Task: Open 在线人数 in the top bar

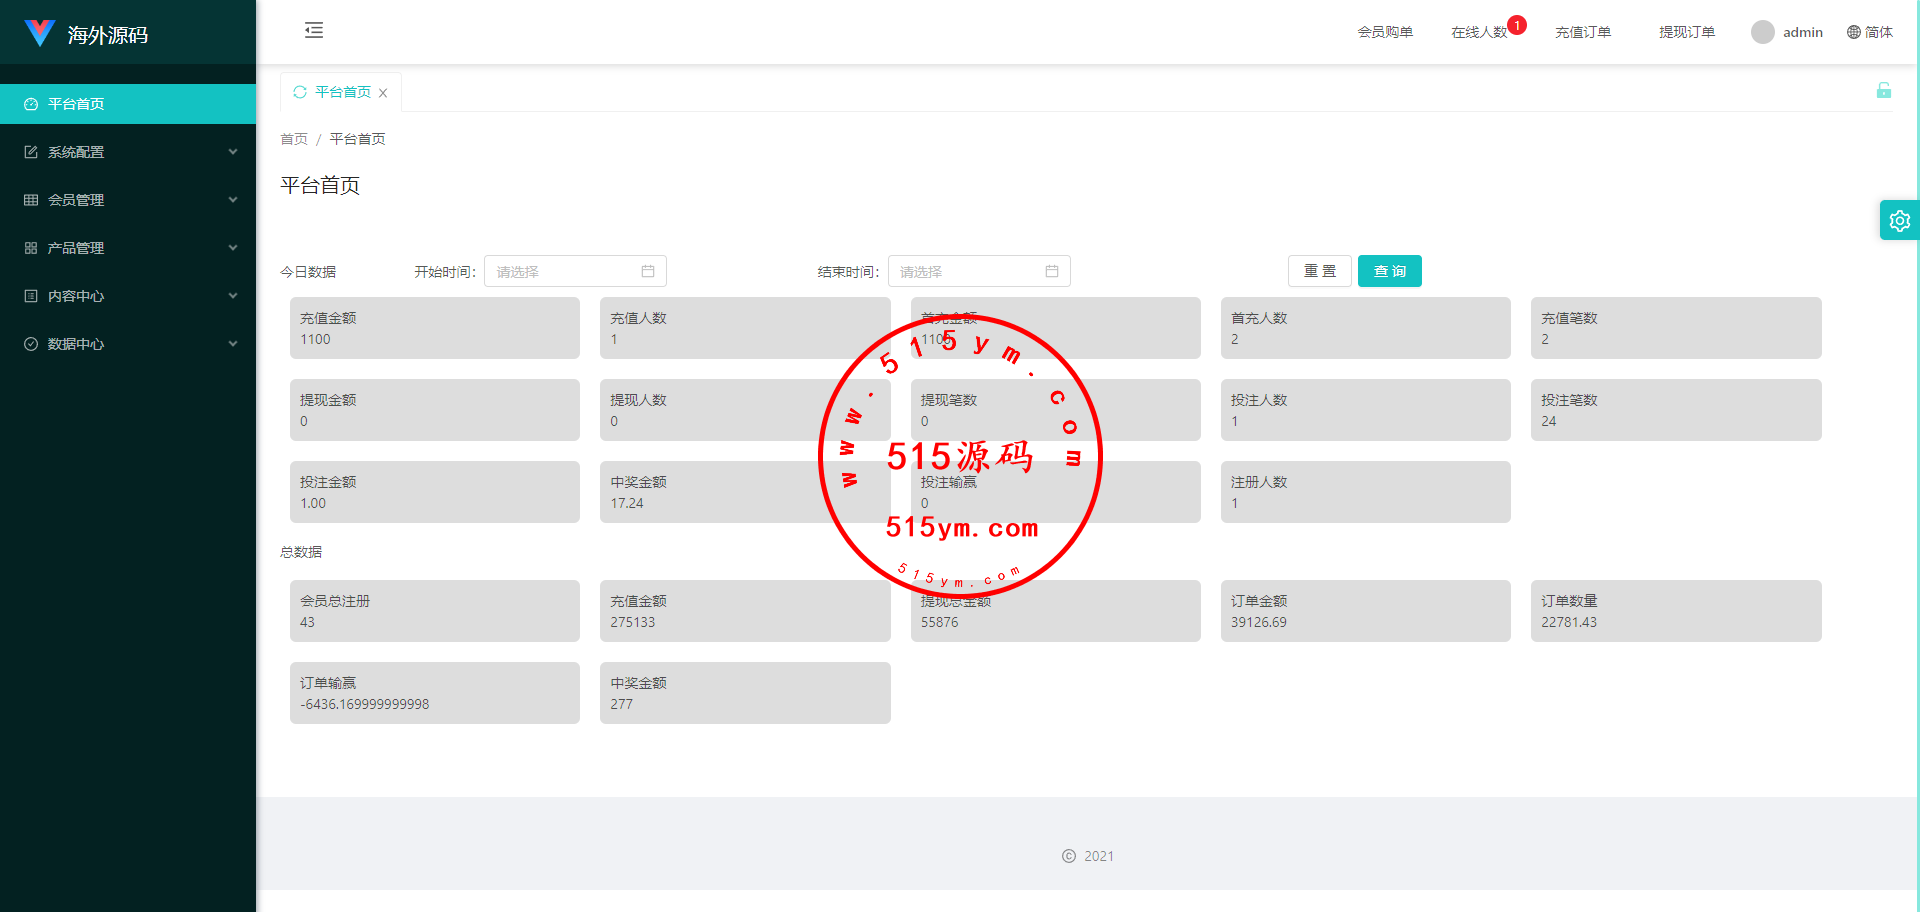Action: tap(1478, 32)
